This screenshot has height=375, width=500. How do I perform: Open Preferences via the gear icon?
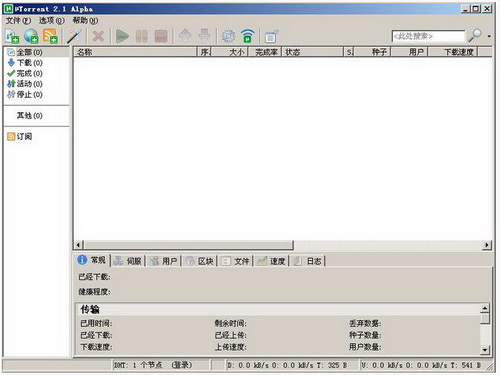(228, 36)
